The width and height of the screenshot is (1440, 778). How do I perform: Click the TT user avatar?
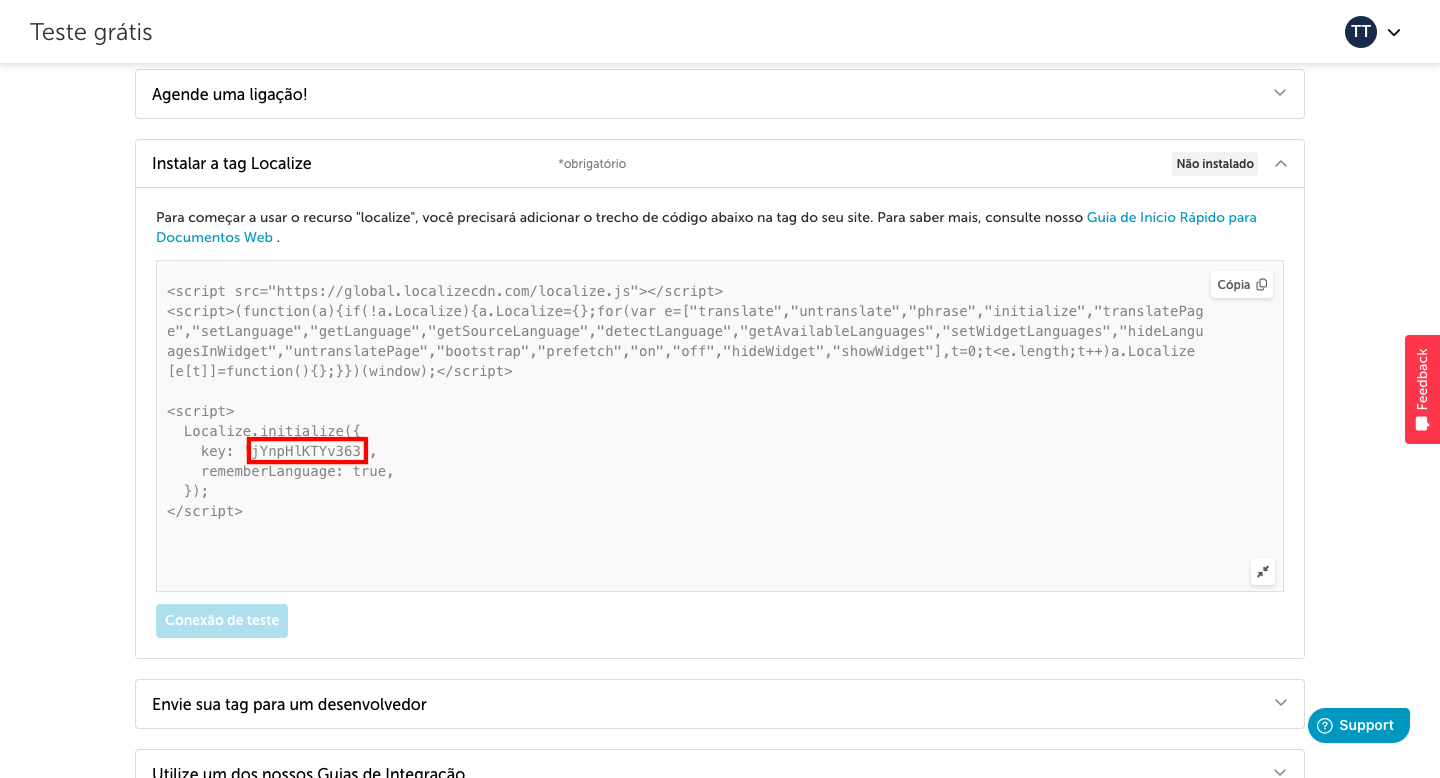tap(1360, 32)
